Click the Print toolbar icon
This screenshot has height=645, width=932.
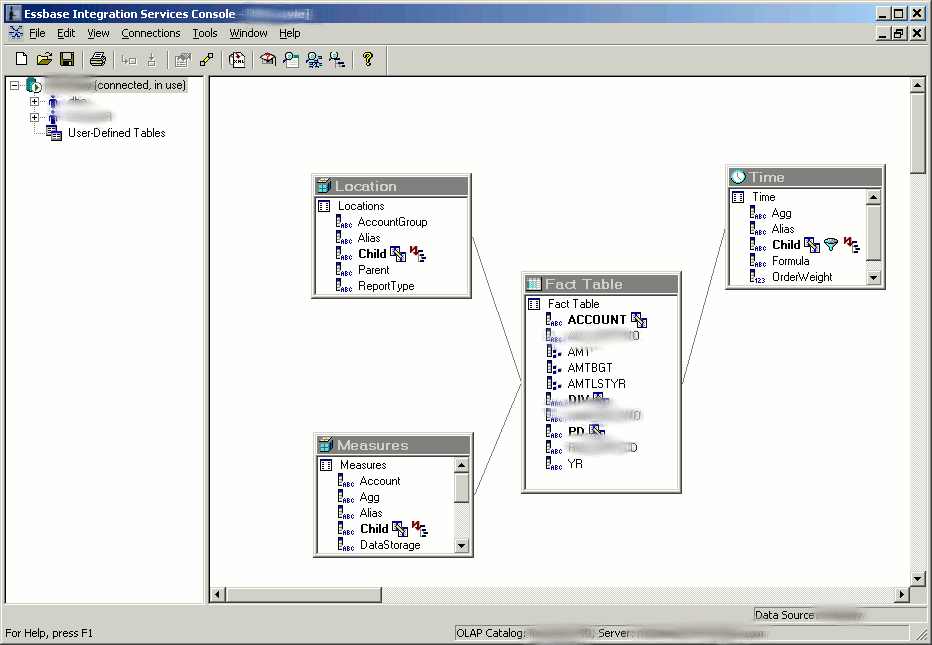coord(98,59)
